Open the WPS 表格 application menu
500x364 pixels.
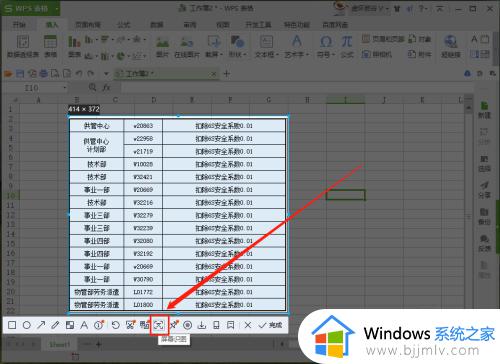click(x=30, y=8)
